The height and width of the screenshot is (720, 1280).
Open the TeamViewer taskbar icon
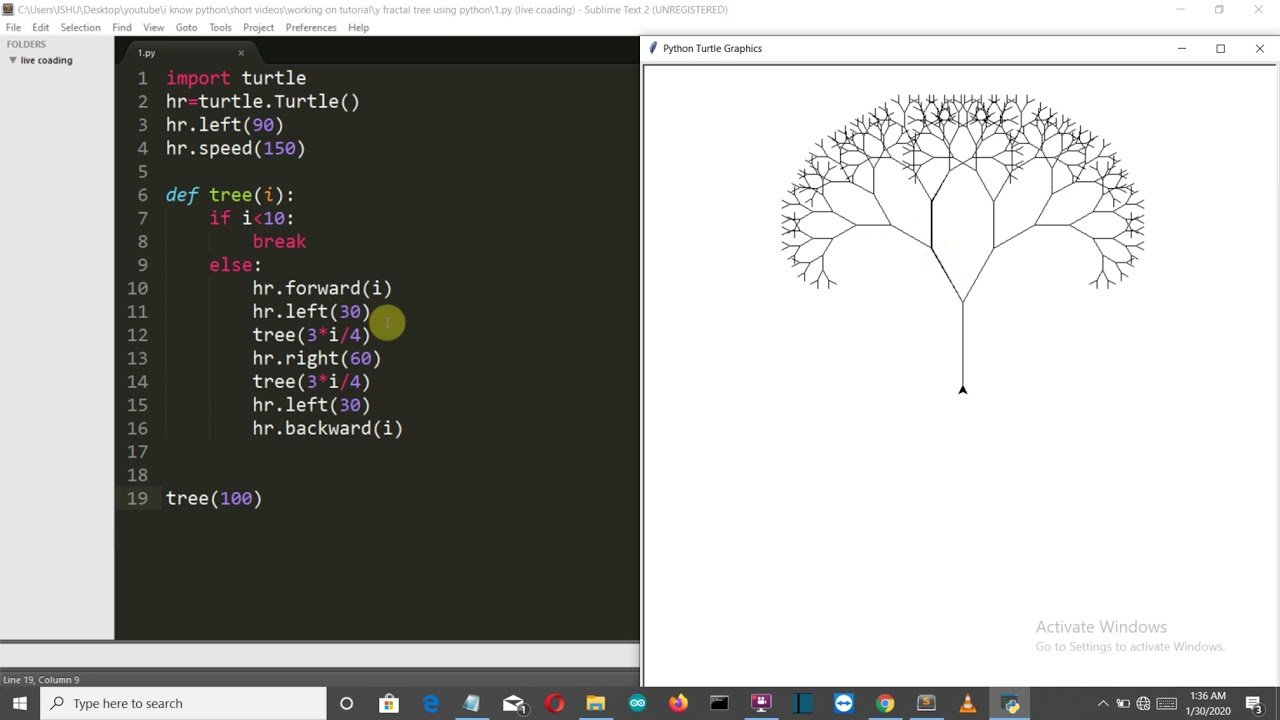click(x=843, y=703)
